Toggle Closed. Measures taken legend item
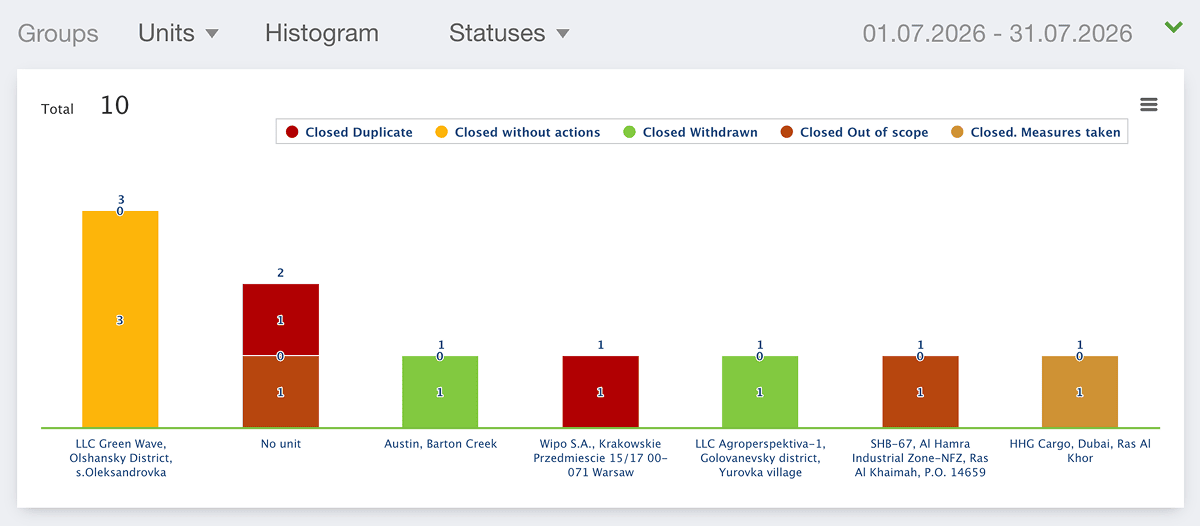Viewport: 1200px width, 526px height. [1036, 132]
